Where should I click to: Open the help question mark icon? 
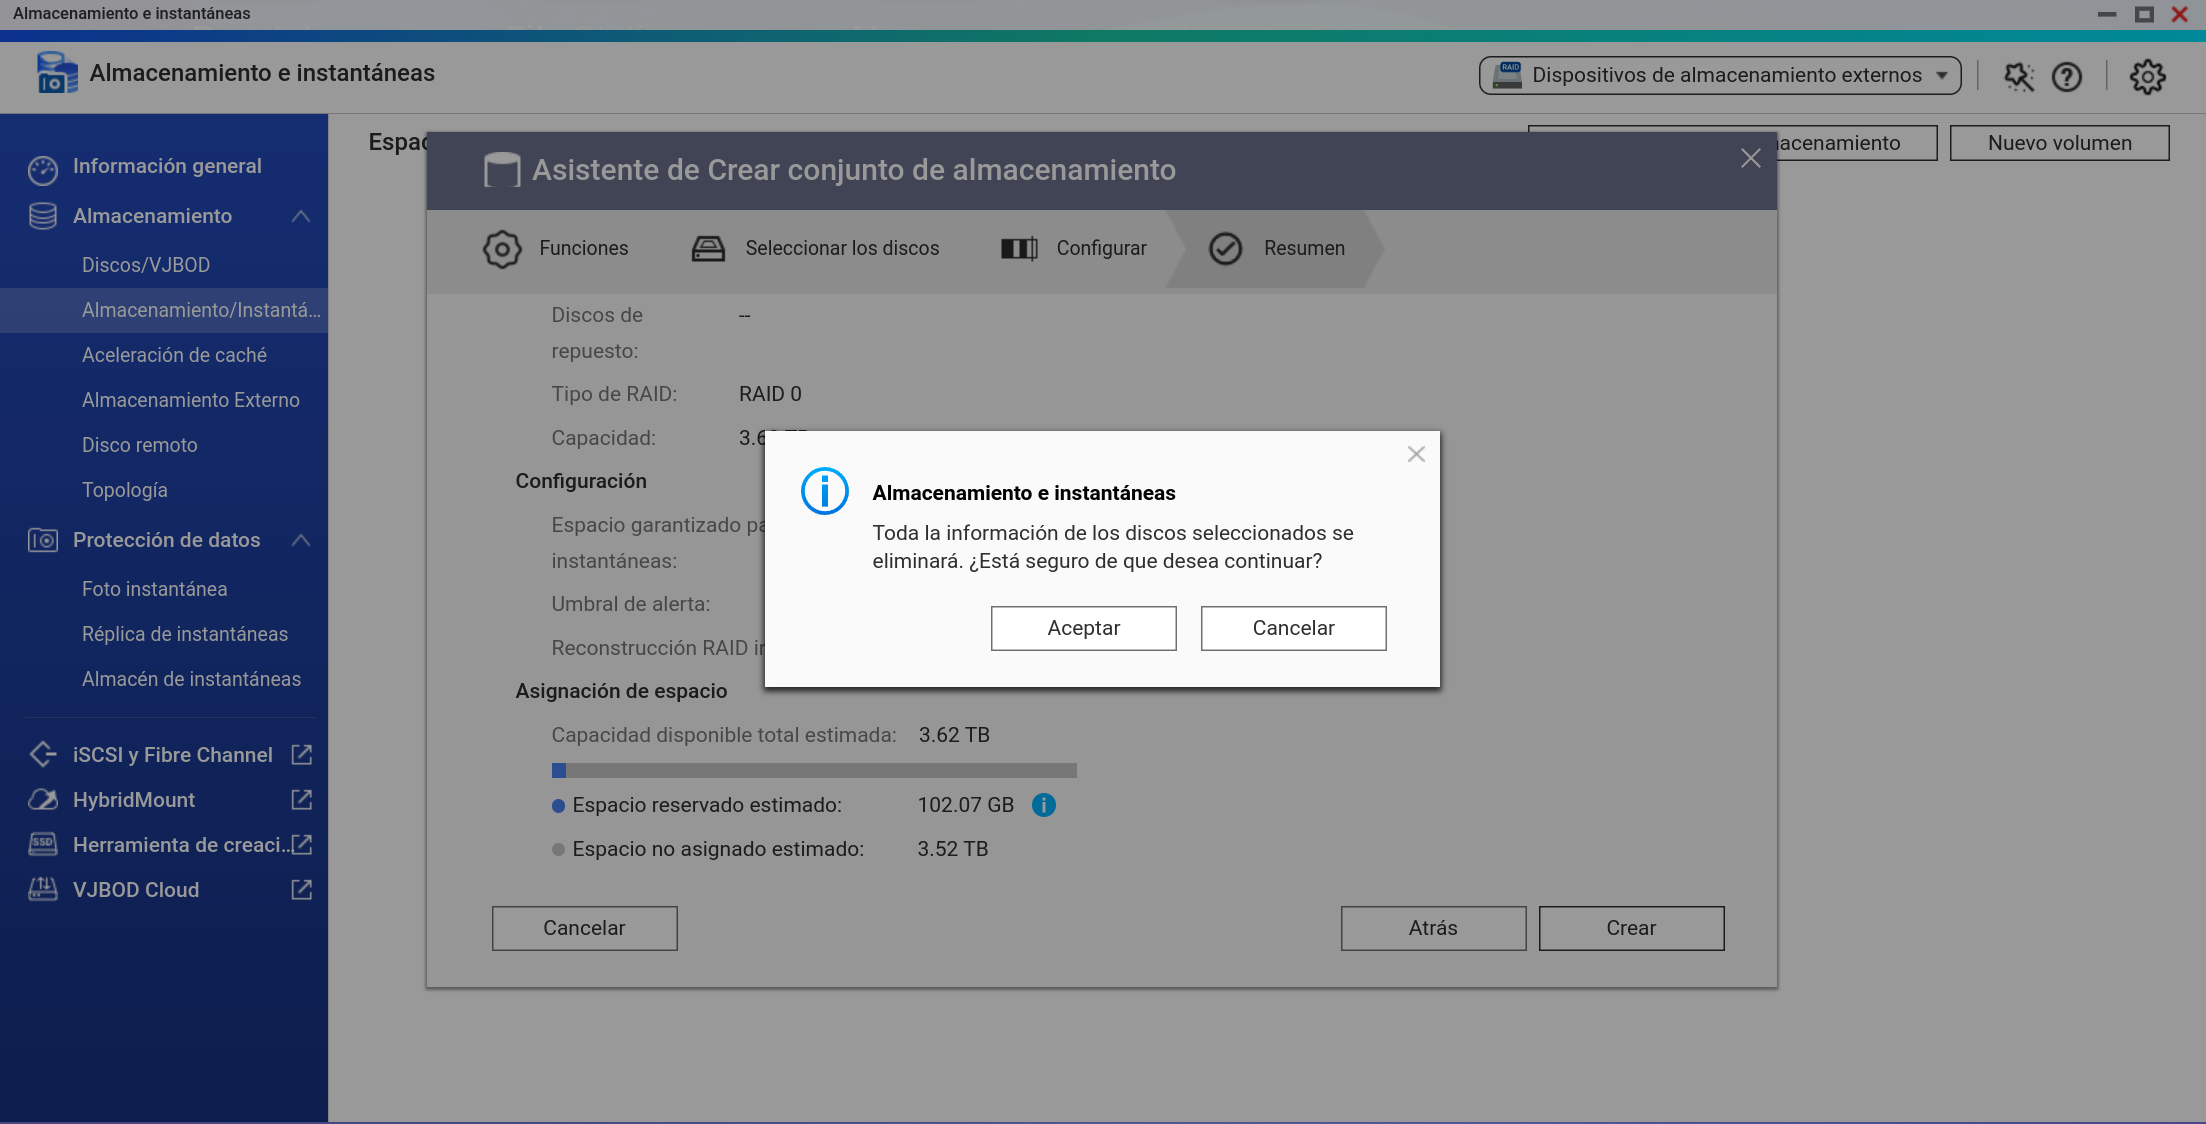click(2066, 77)
